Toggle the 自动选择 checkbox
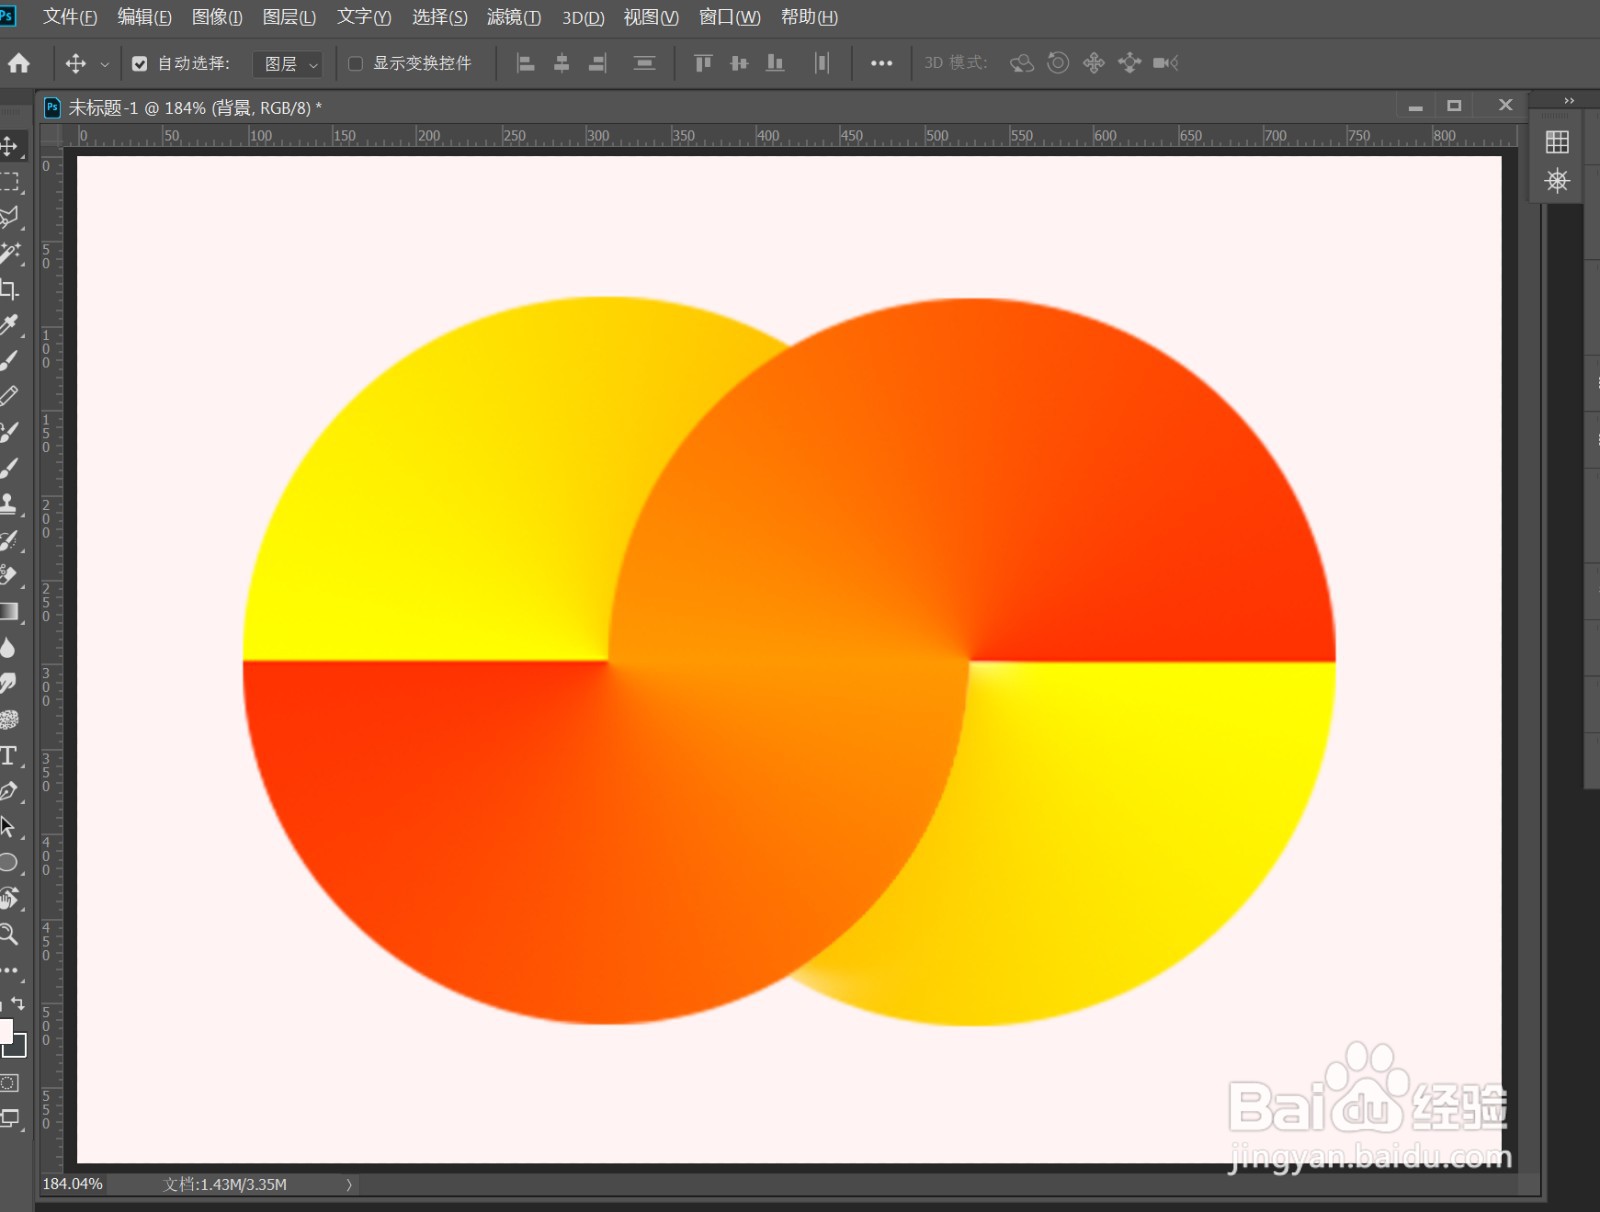The image size is (1600, 1212). point(140,64)
